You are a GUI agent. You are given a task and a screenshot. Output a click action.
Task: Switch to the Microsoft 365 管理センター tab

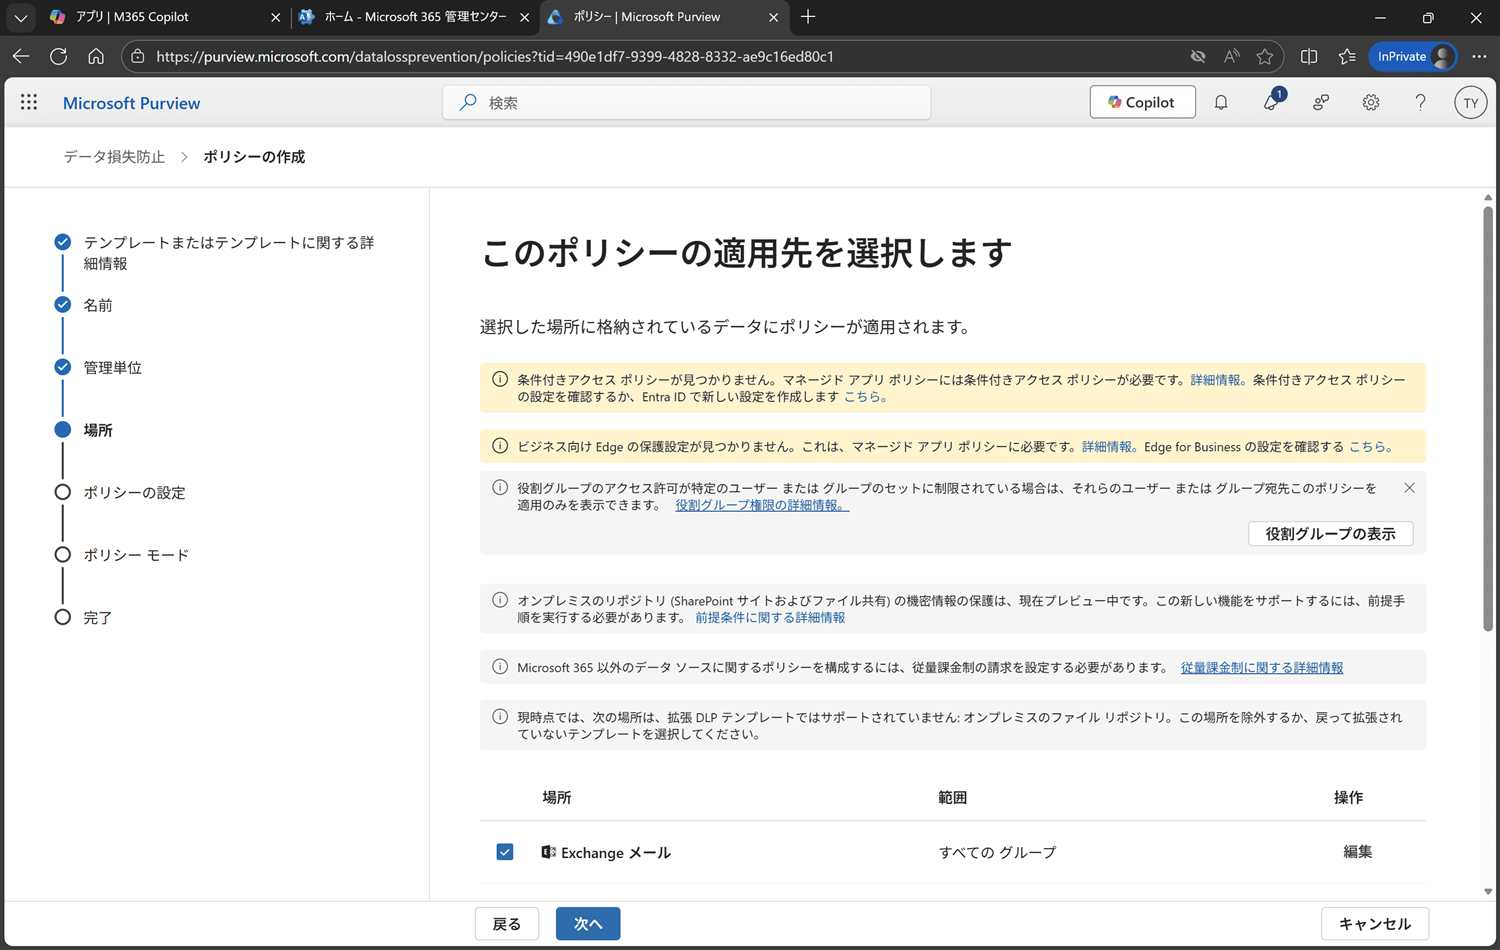point(416,17)
